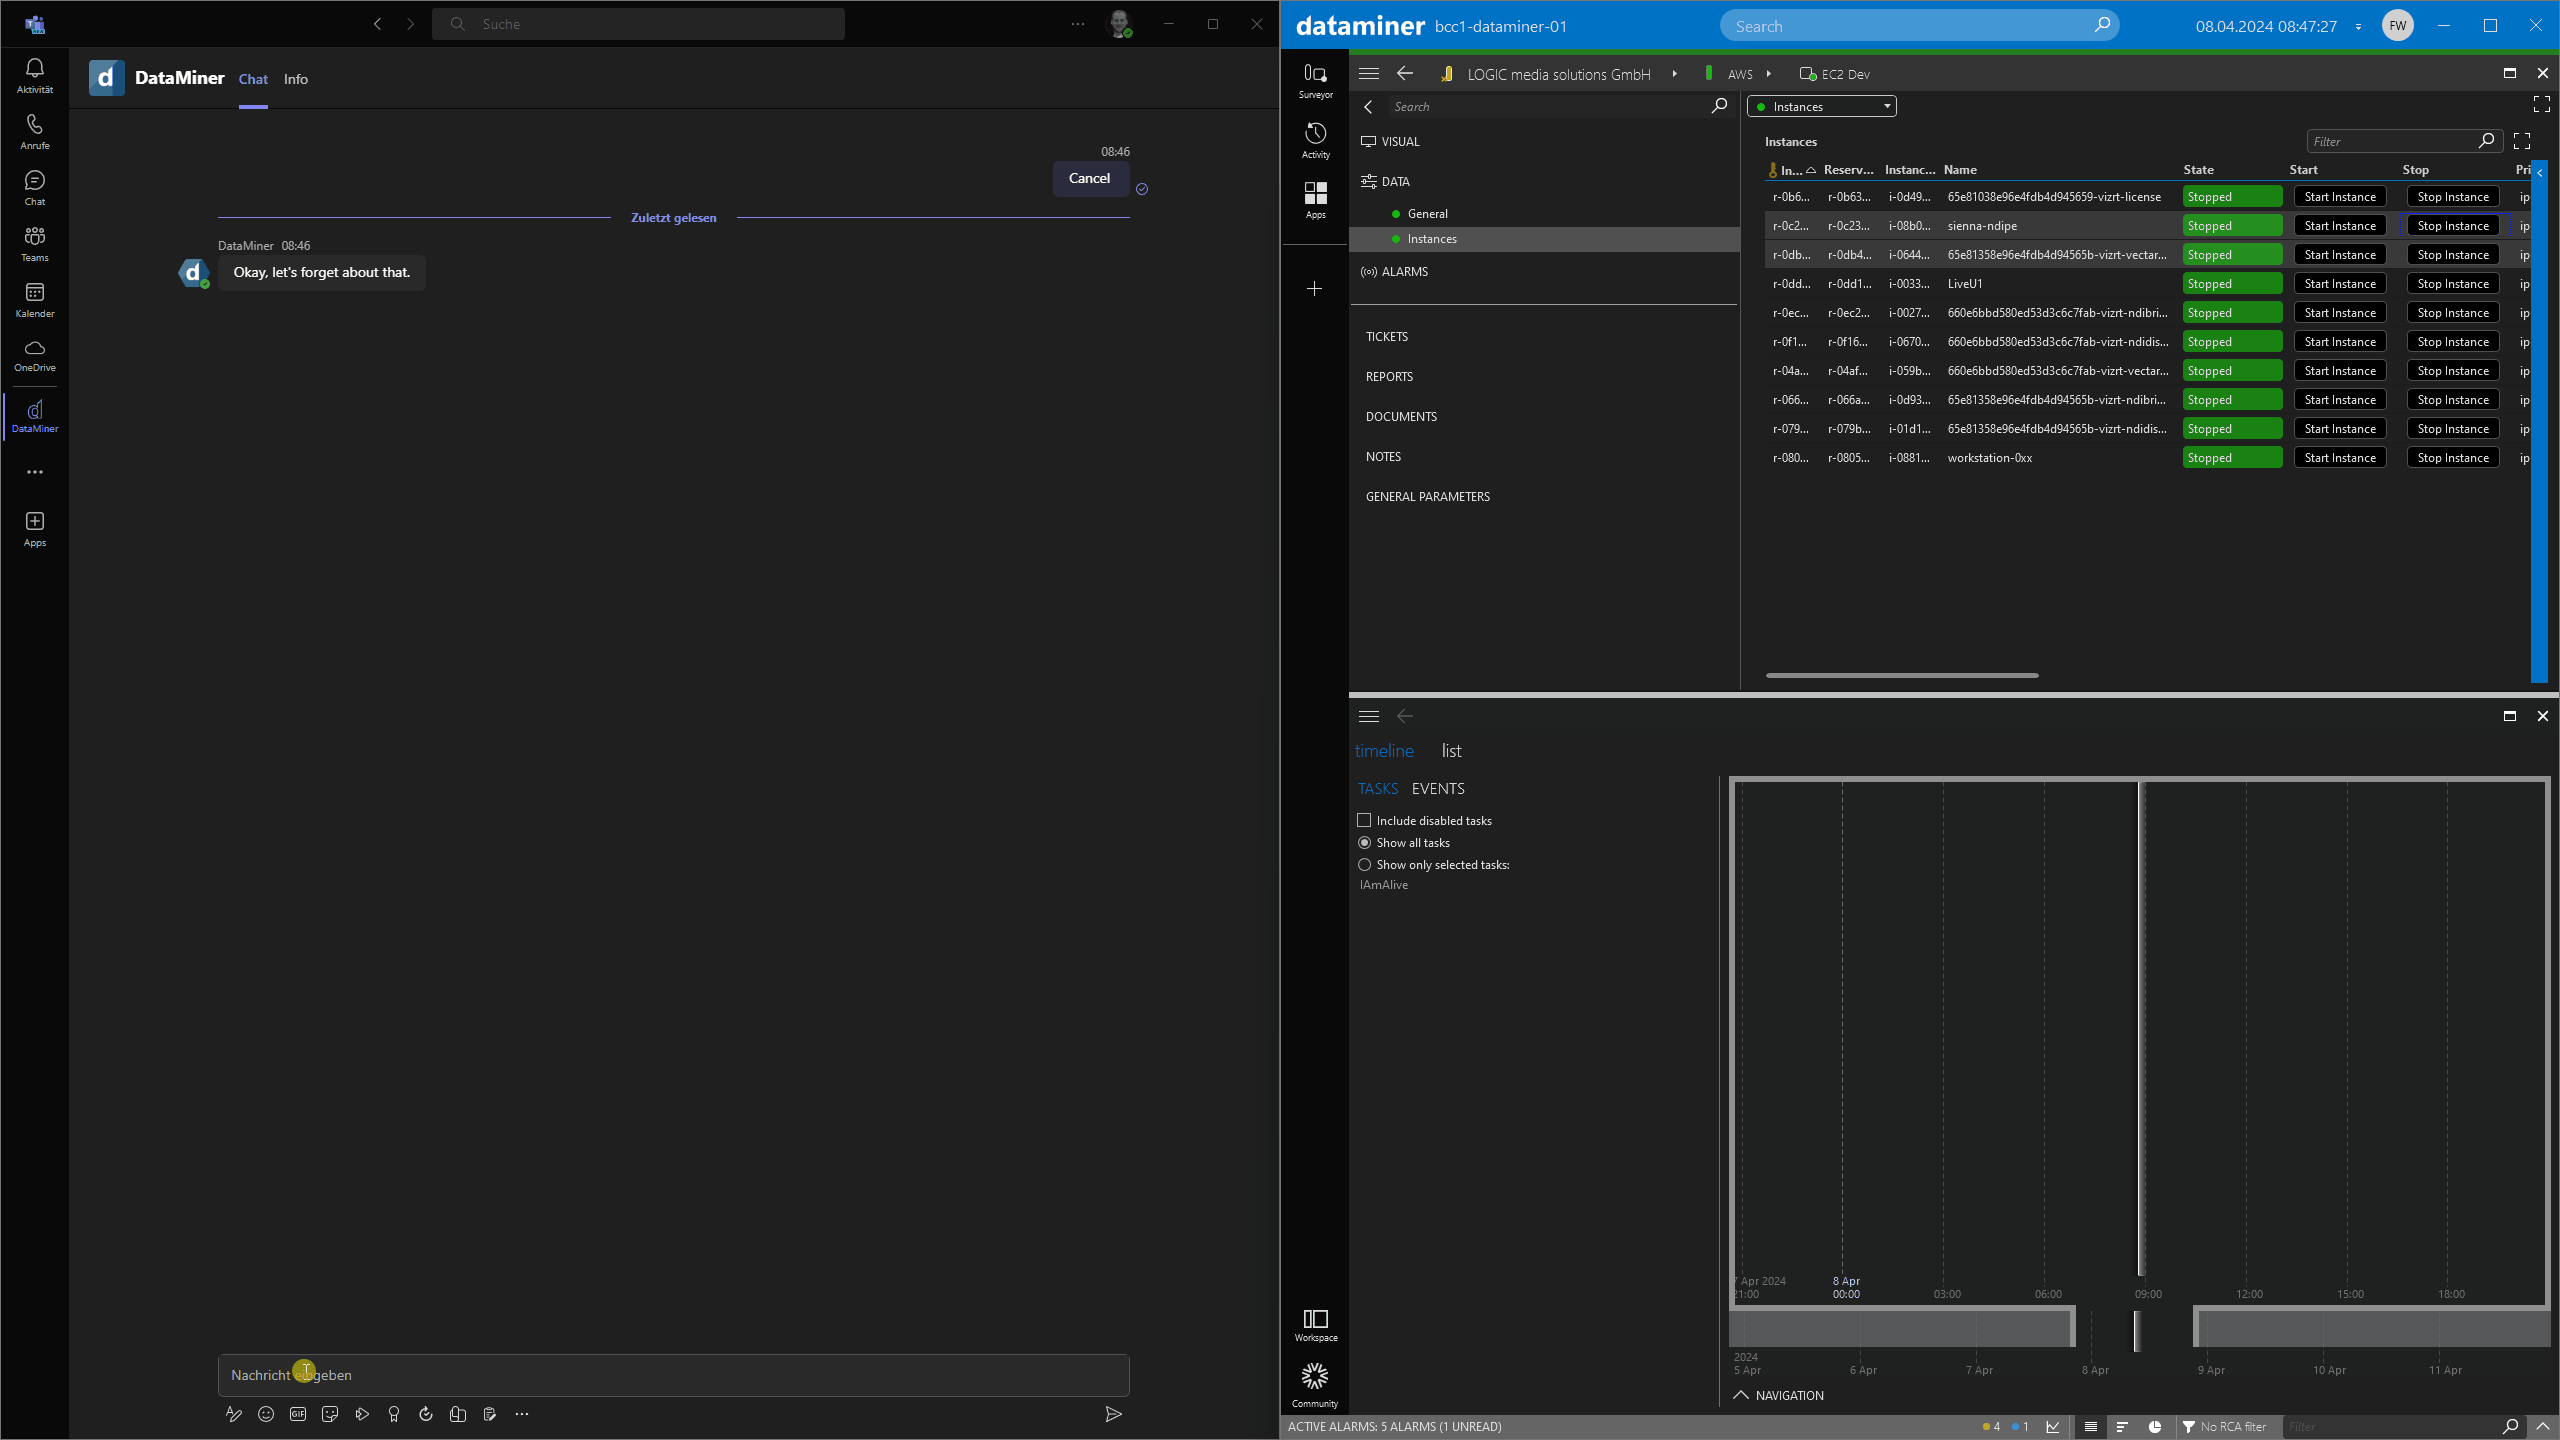The height and width of the screenshot is (1440, 2560).
Task: Expand LOGIC media solutions breadcrumb arrow
Action: pos(1674,74)
